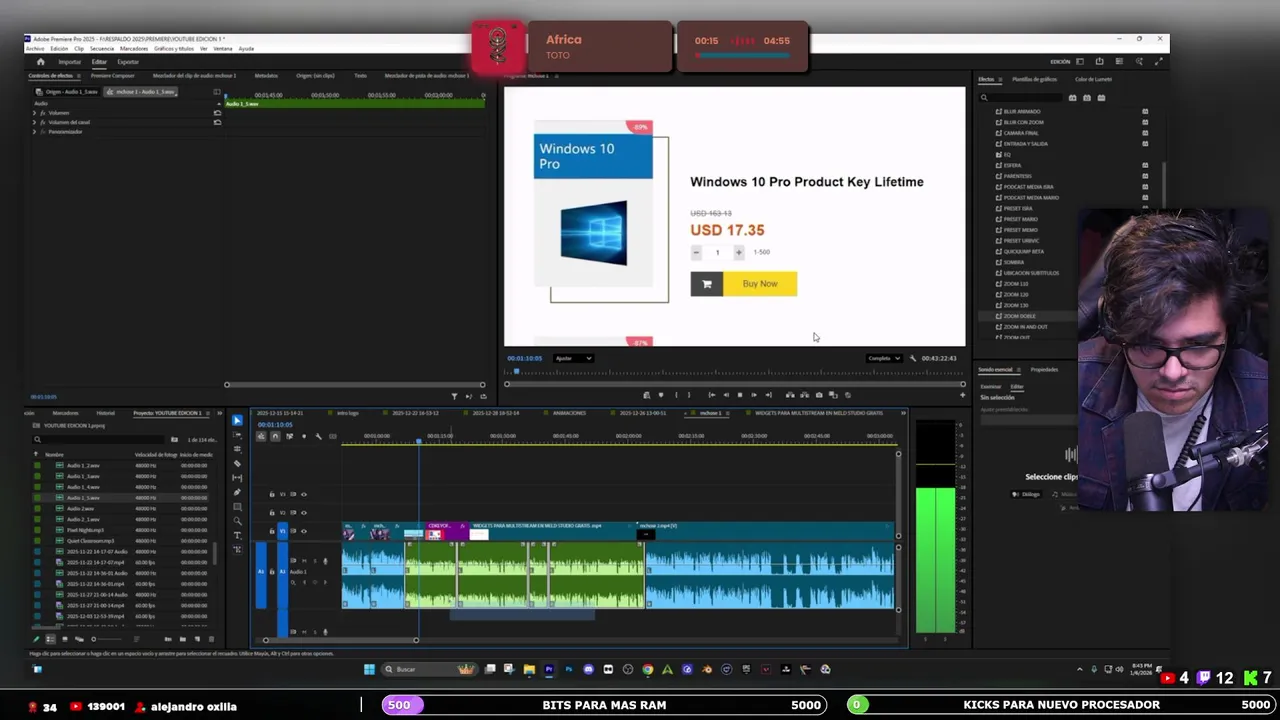Click Mark In bracket button
This screenshot has height=720, width=1280.
pos(677,395)
